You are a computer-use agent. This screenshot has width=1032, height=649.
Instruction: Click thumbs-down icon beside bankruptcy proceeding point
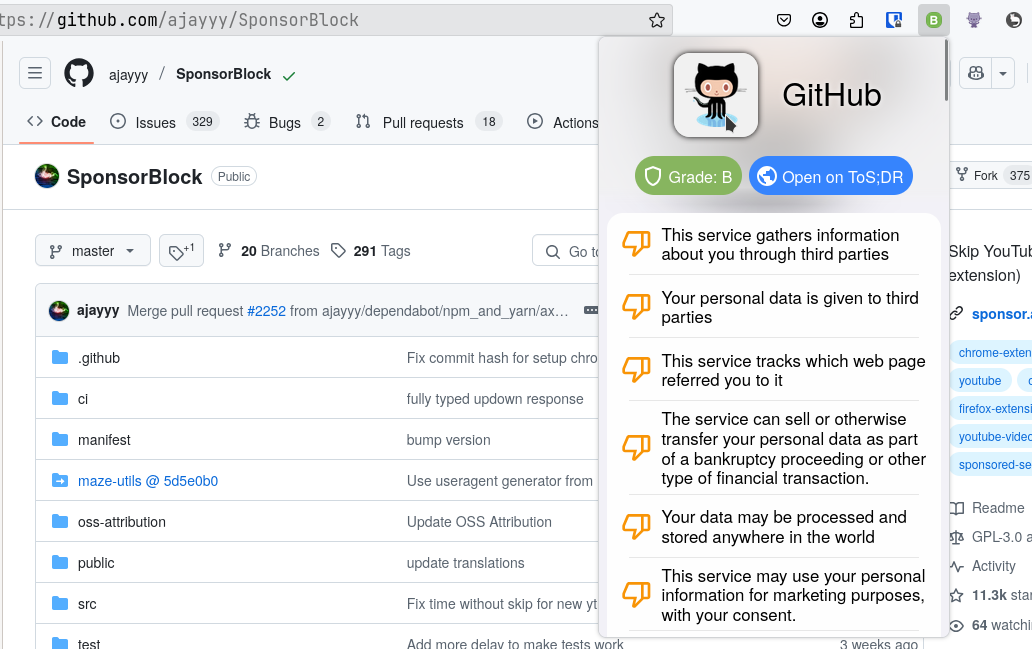coord(636,448)
